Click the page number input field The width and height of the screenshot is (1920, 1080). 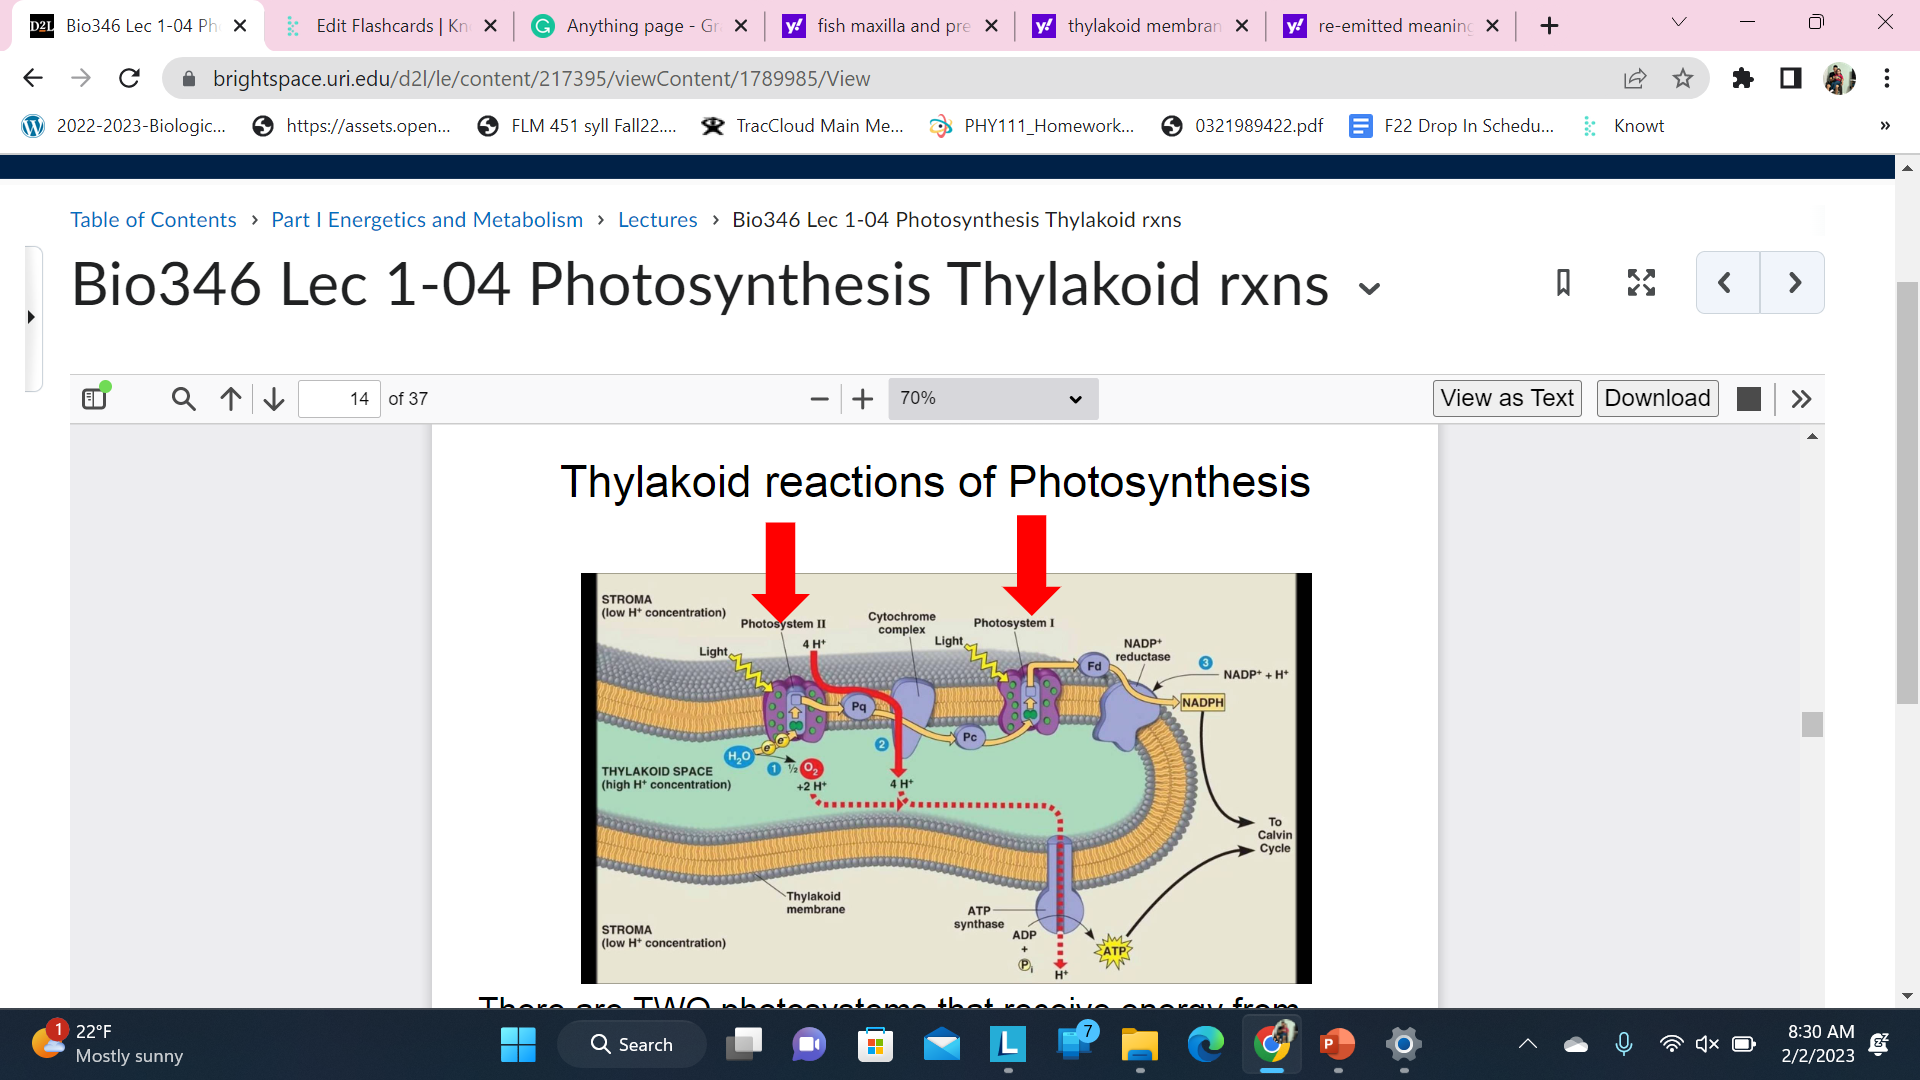click(x=339, y=399)
